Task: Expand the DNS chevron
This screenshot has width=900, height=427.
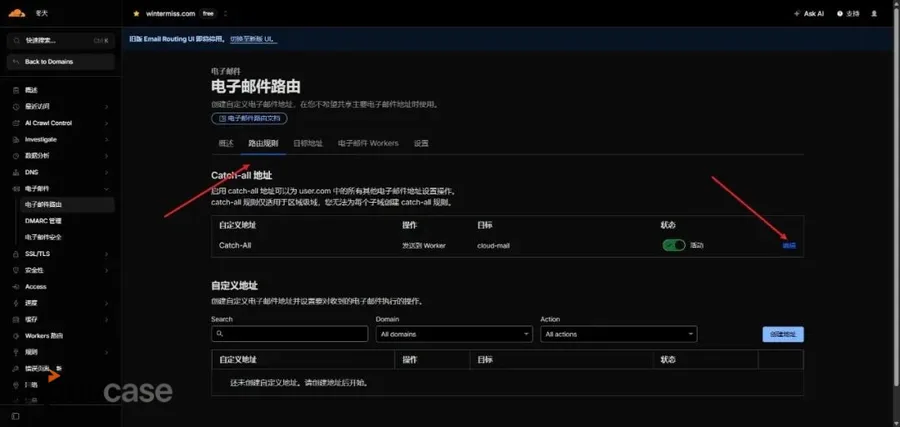Action: point(107,172)
